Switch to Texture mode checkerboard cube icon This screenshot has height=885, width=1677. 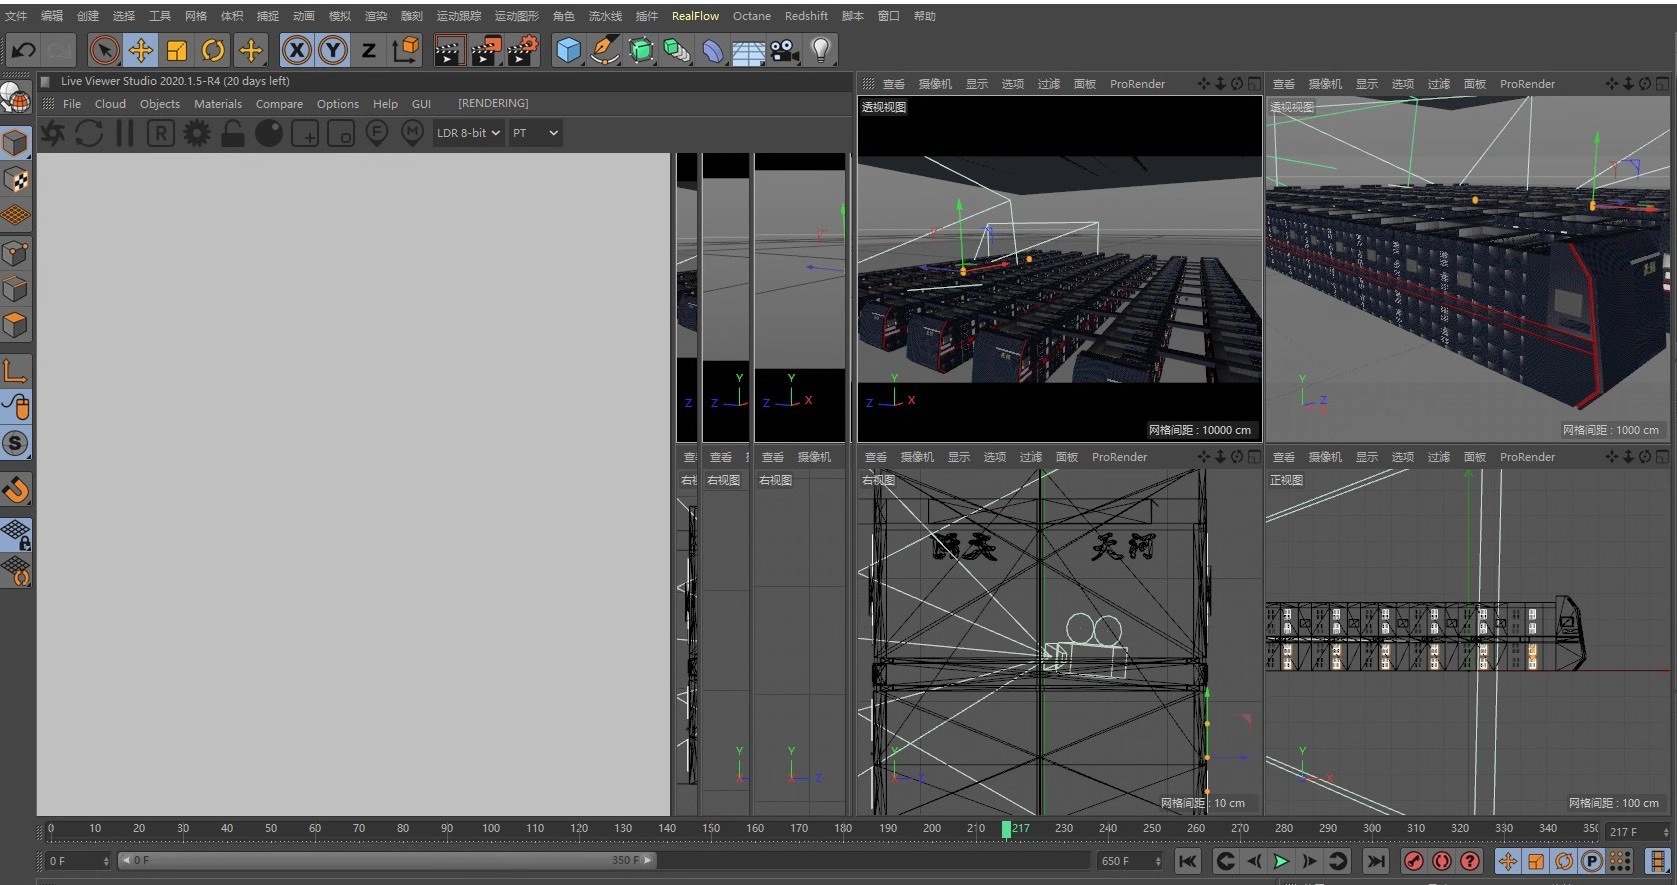pyautogui.click(x=16, y=180)
